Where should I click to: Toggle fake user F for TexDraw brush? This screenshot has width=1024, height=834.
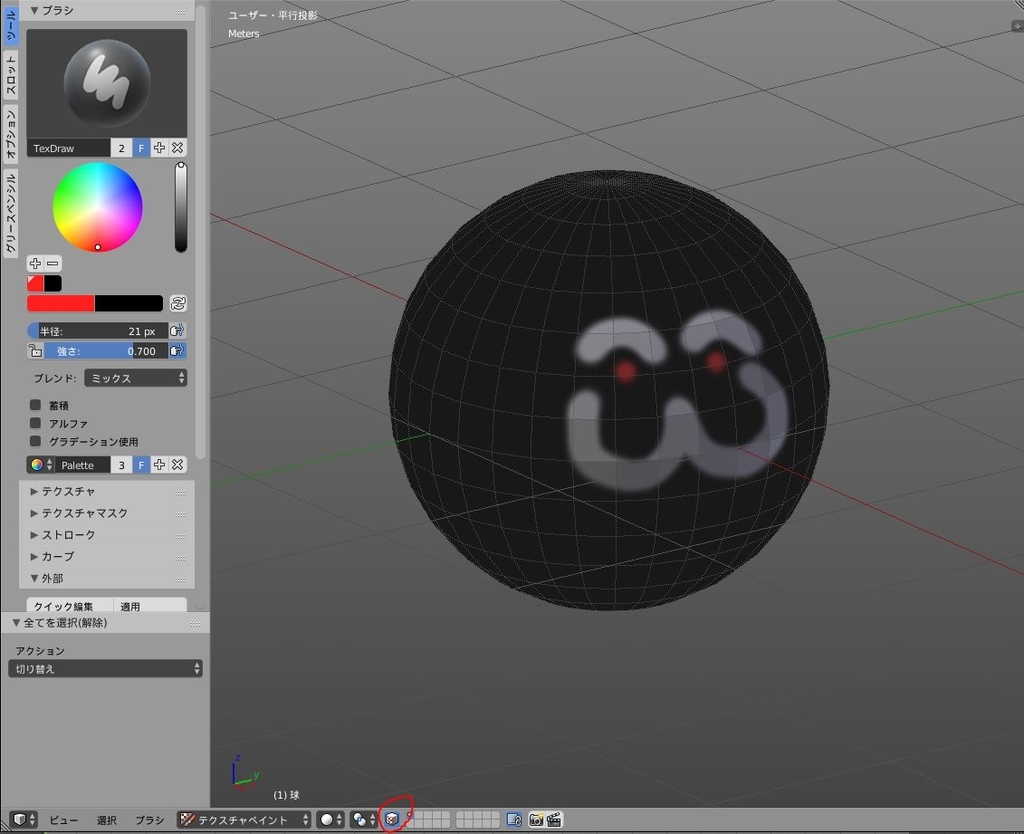click(x=141, y=148)
